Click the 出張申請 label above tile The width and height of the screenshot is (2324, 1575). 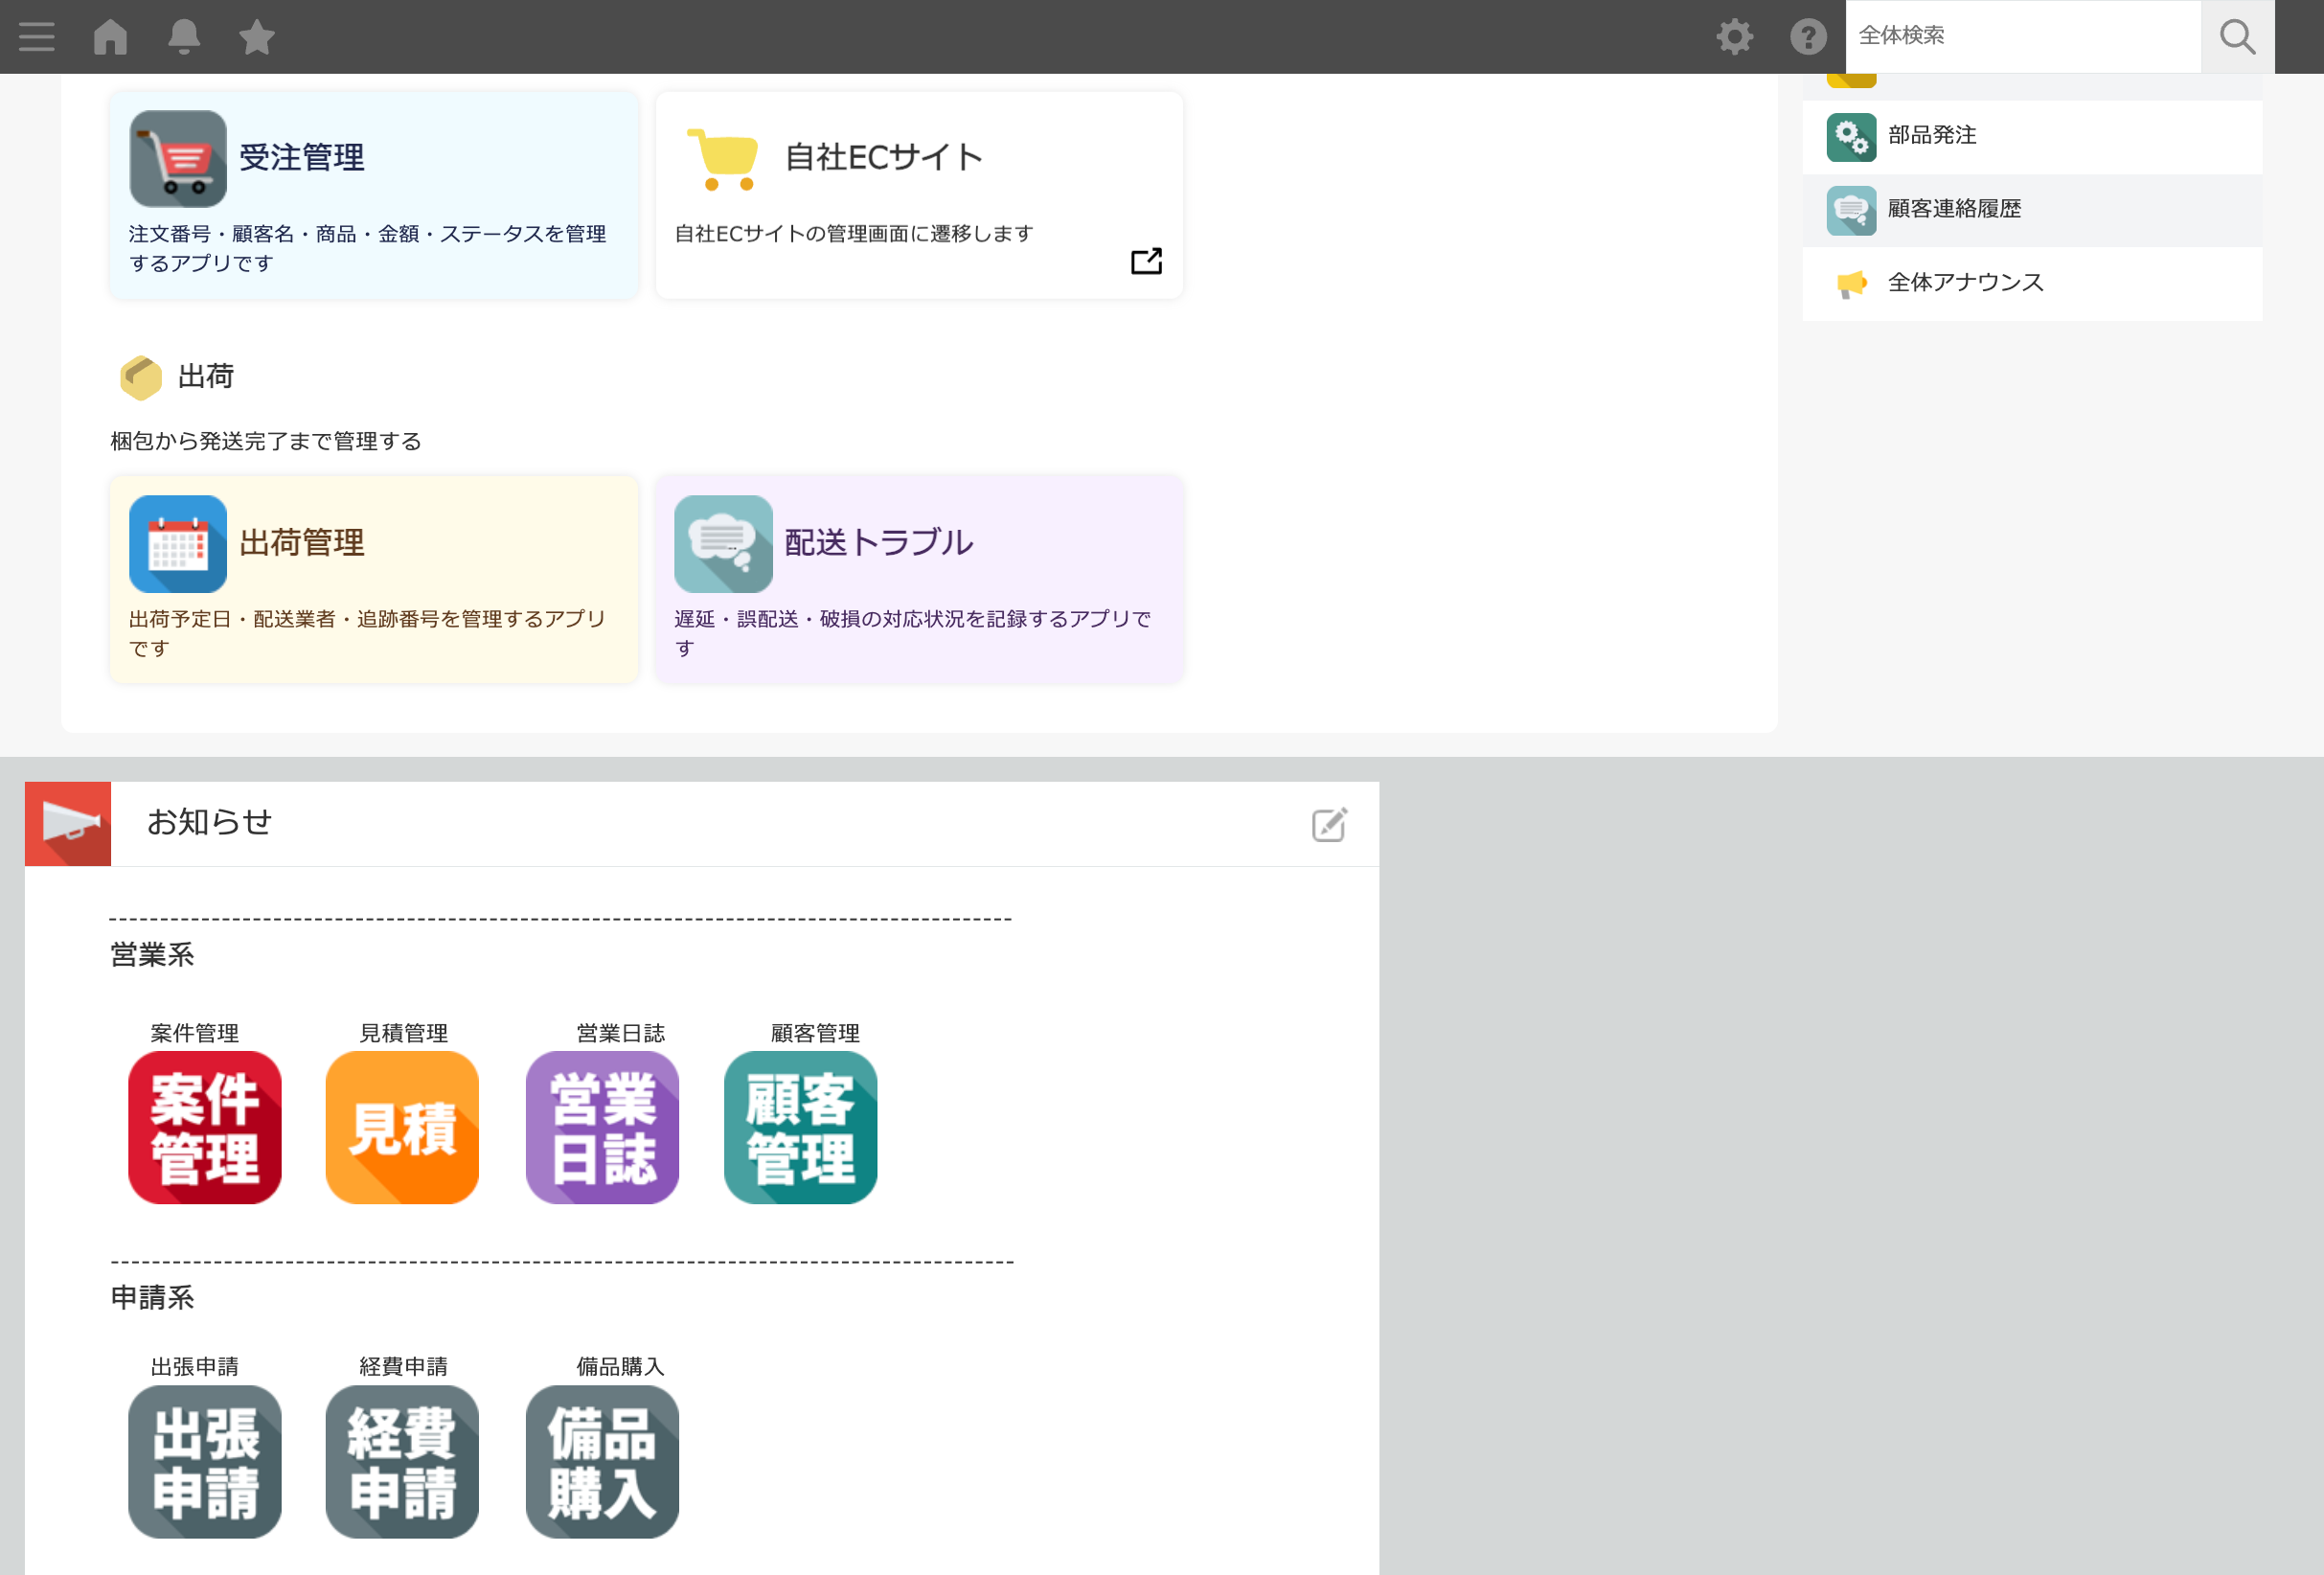coord(195,1367)
